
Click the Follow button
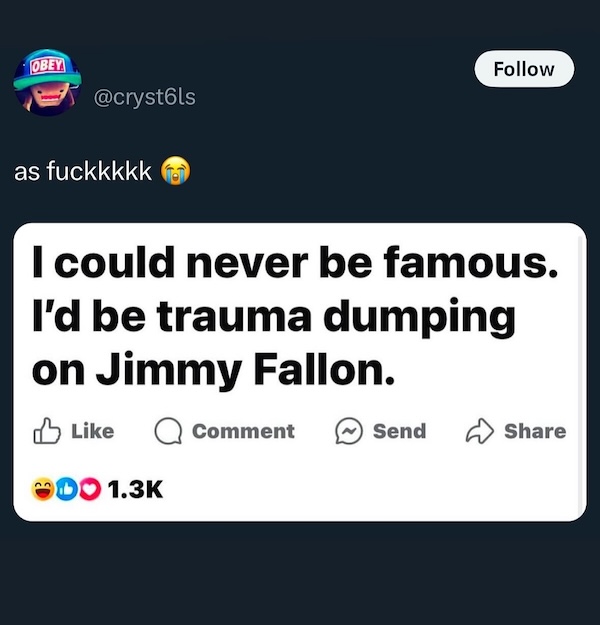tap(524, 69)
